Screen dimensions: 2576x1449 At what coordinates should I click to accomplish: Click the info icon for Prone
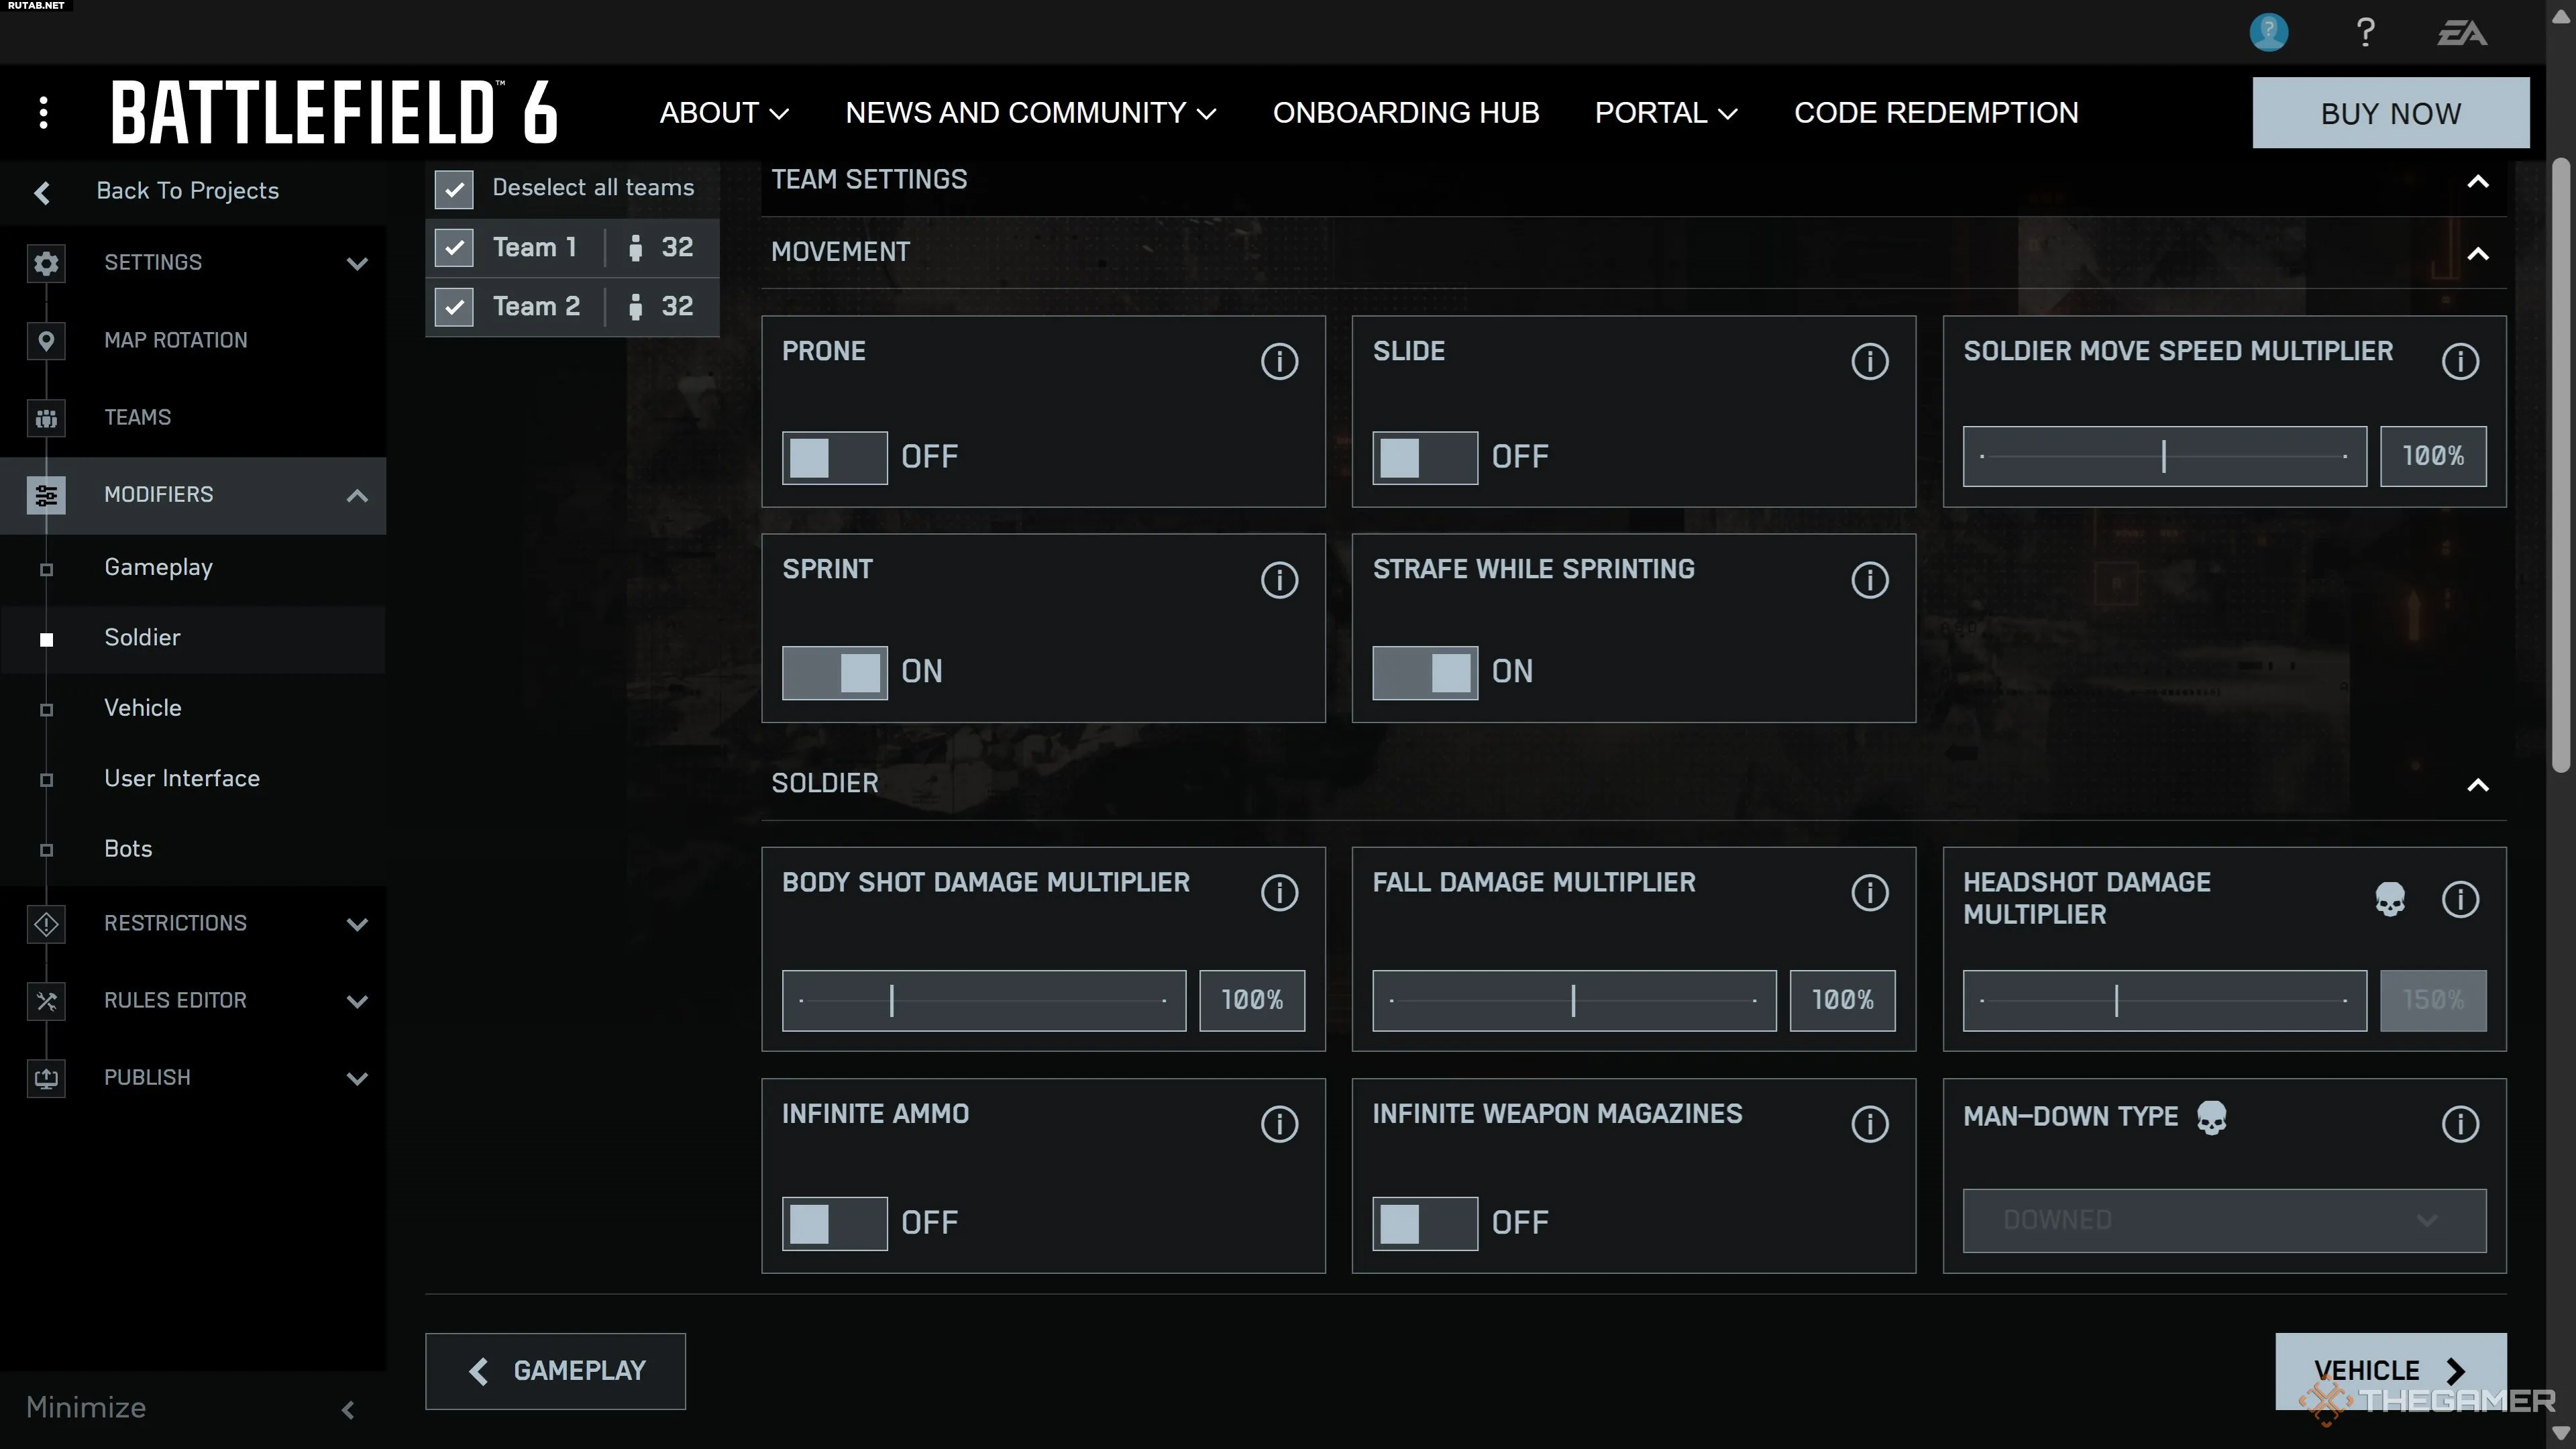[x=1279, y=361]
